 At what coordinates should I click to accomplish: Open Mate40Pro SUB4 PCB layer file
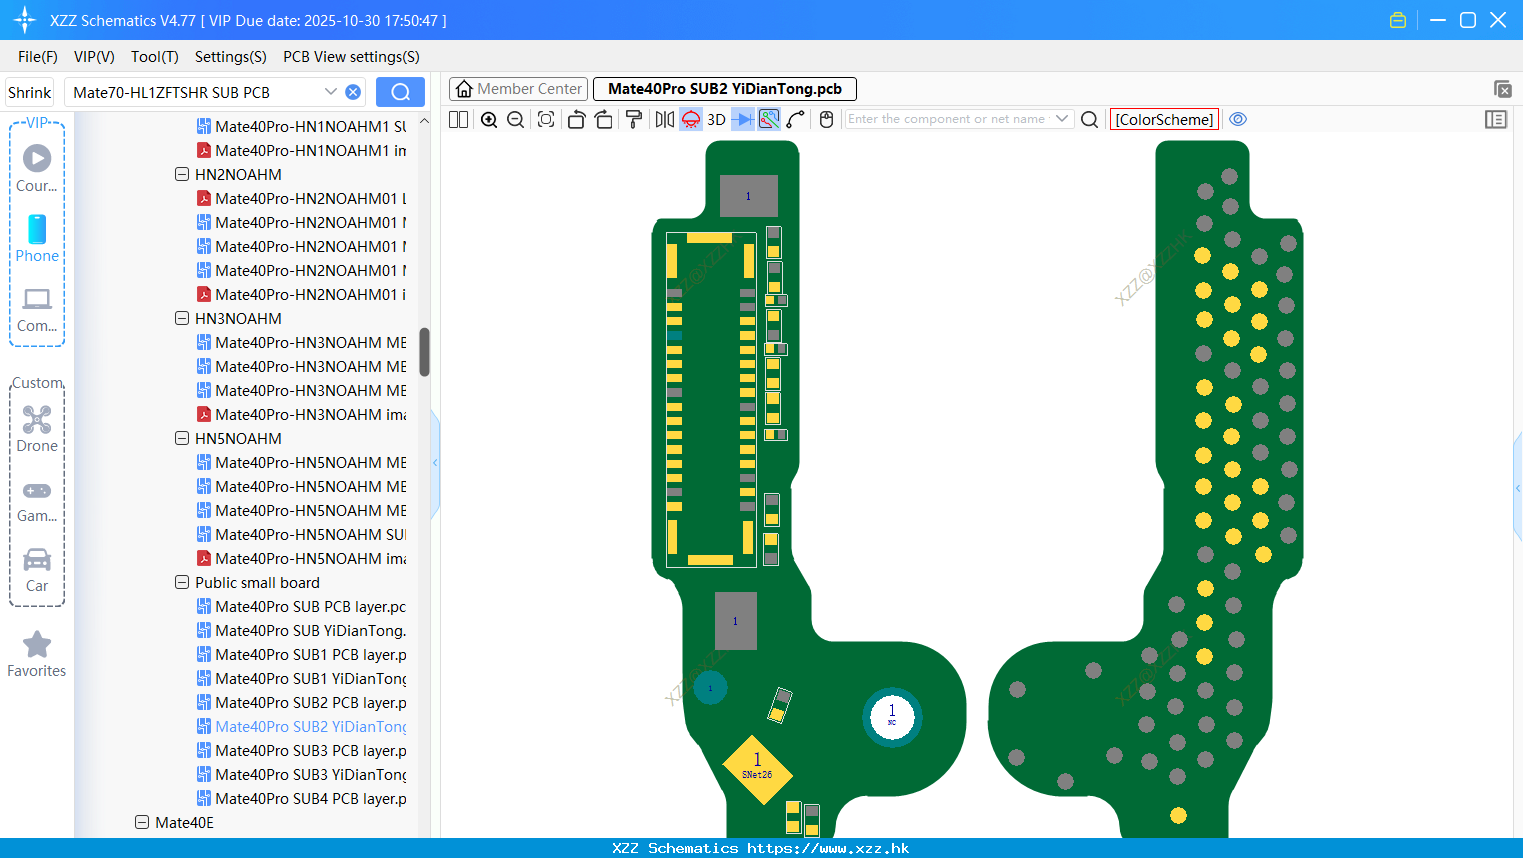tap(302, 798)
